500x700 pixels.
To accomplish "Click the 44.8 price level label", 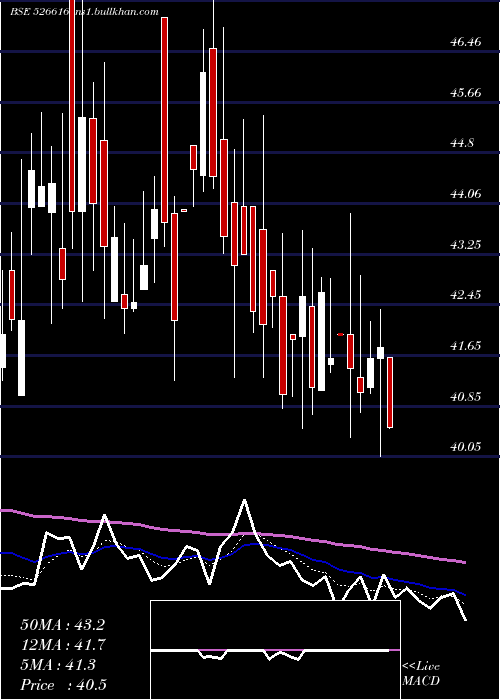I will tap(462, 143).
